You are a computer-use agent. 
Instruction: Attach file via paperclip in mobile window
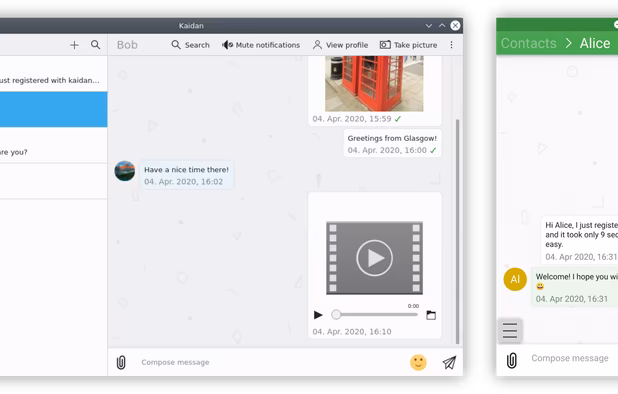[x=512, y=360]
